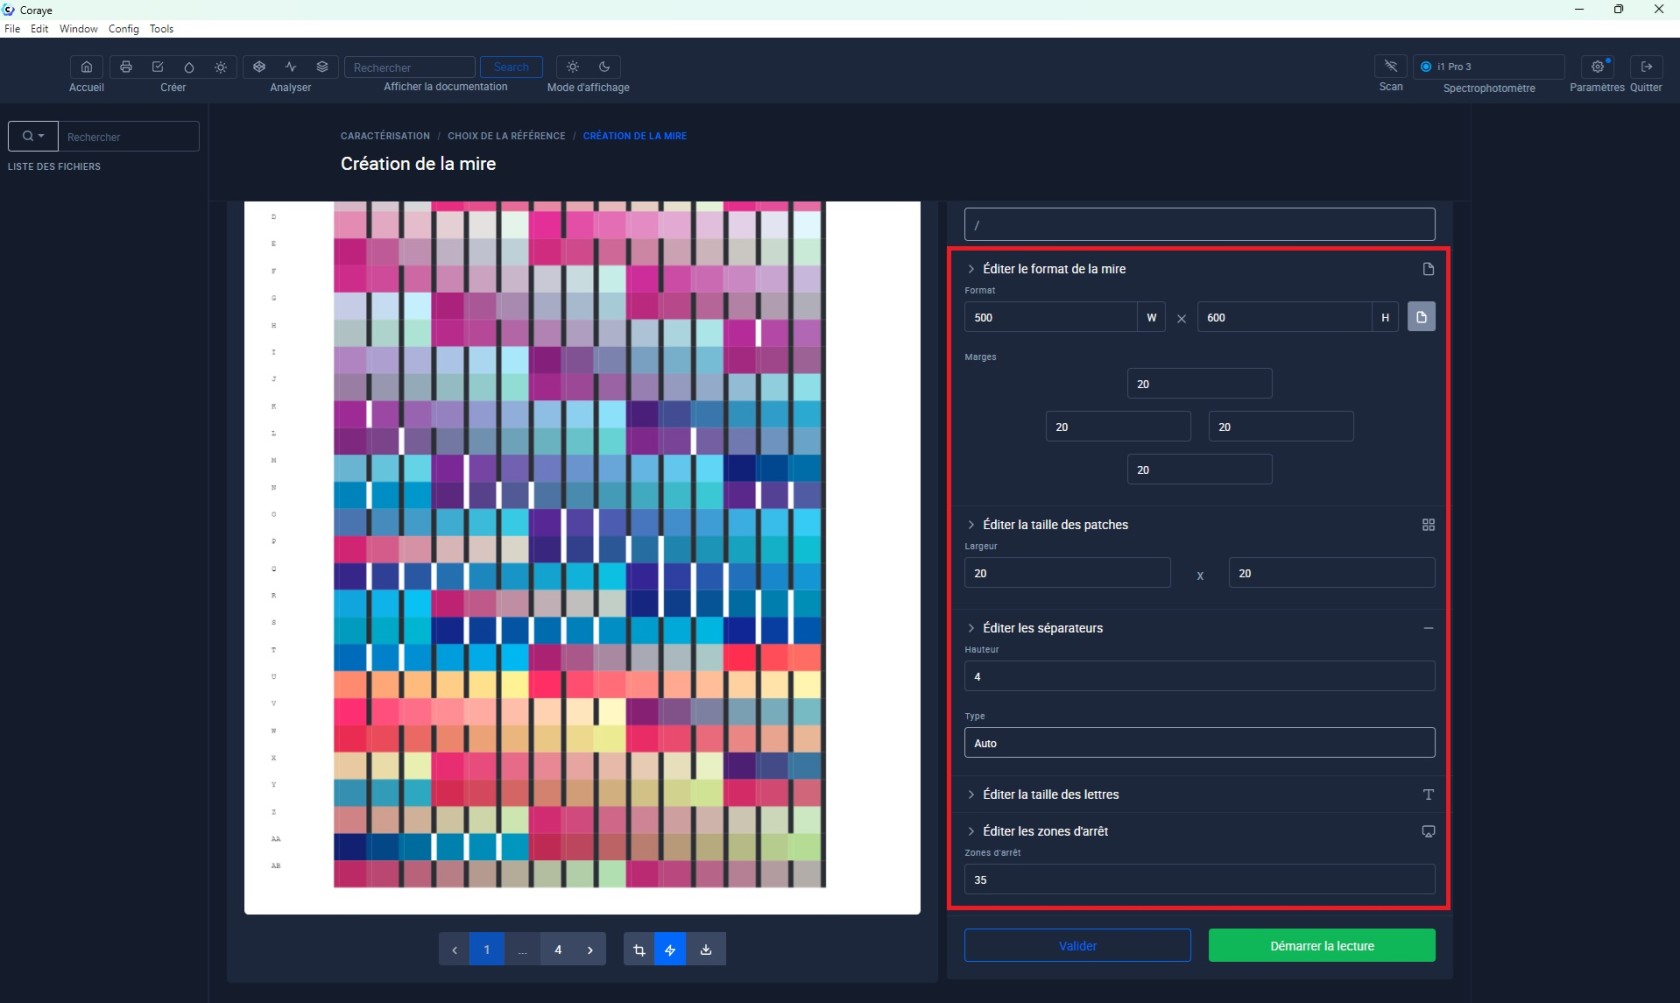Click the page icon beside Éditer le format
The height and width of the screenshot is (1003, 1680).
(1428, 269)
